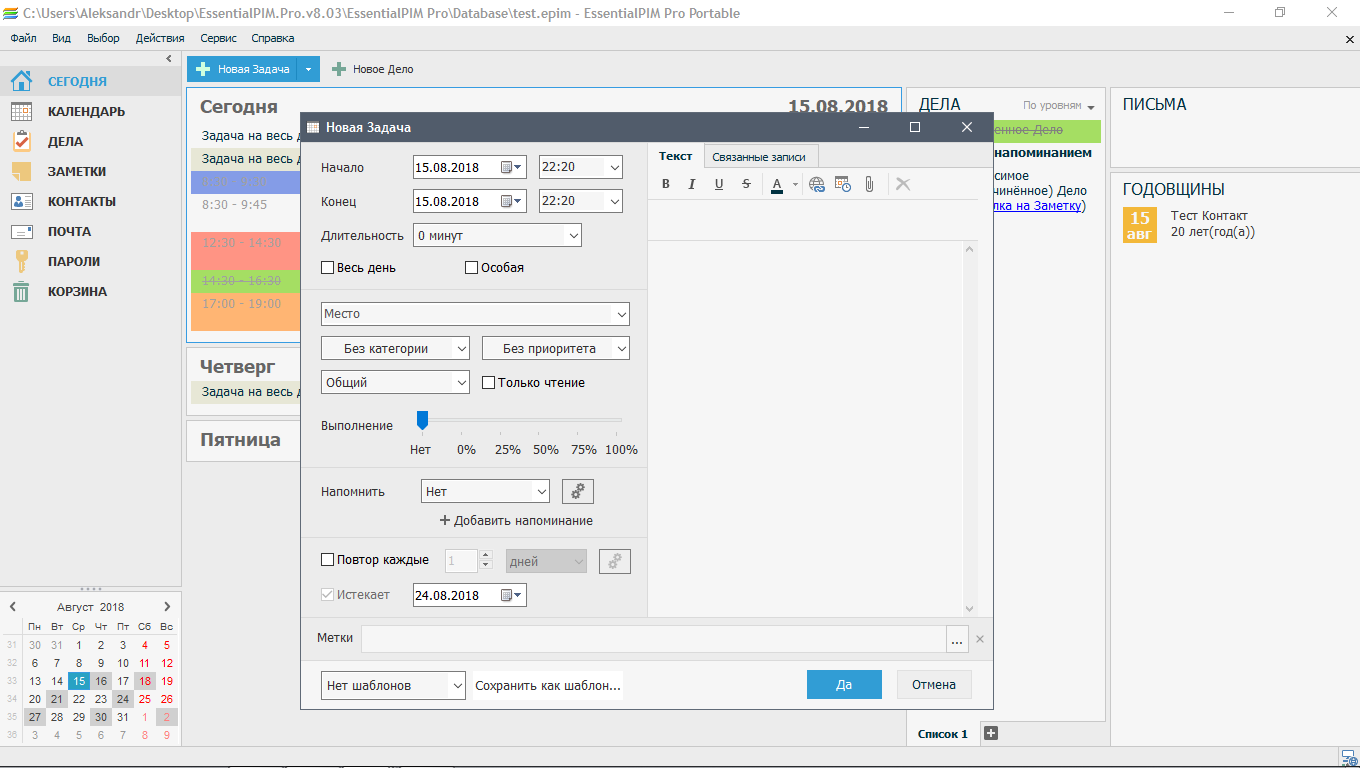Viewport: 1360px width, 768px height.
Task: Tick the Особая checkbox
Action: pos(472,268)
